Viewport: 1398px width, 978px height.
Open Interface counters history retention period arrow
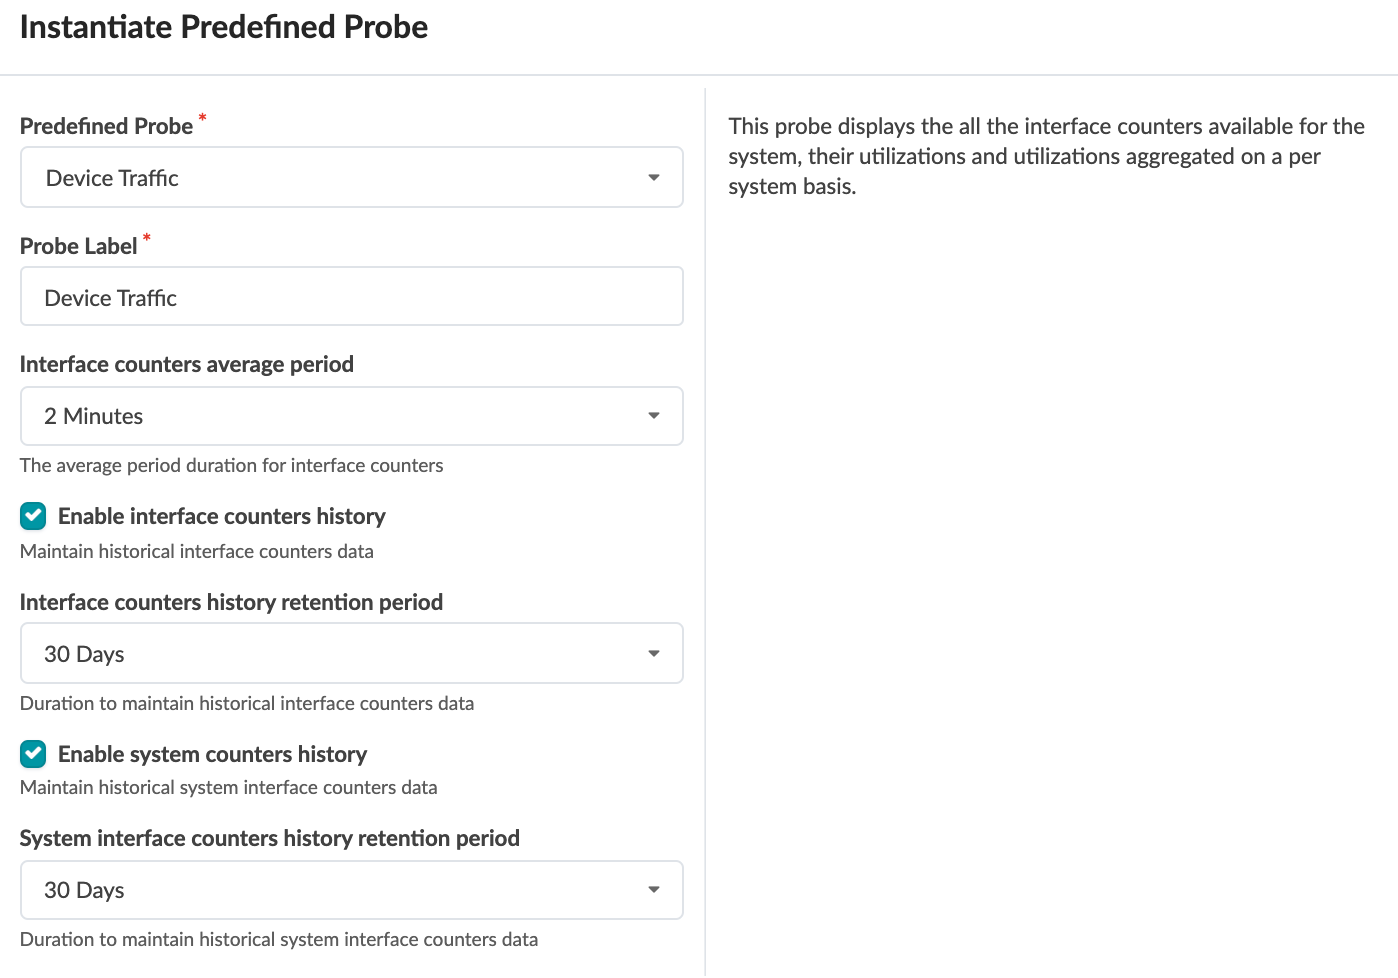pos(654,654)
